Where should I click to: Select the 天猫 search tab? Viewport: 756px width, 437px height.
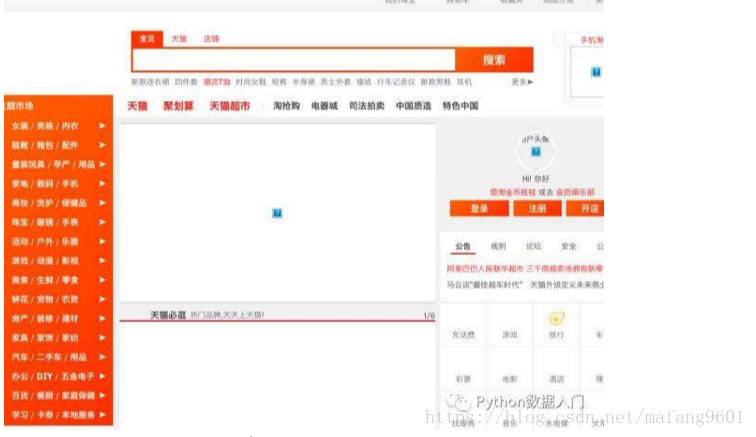(x=179, y=39)
